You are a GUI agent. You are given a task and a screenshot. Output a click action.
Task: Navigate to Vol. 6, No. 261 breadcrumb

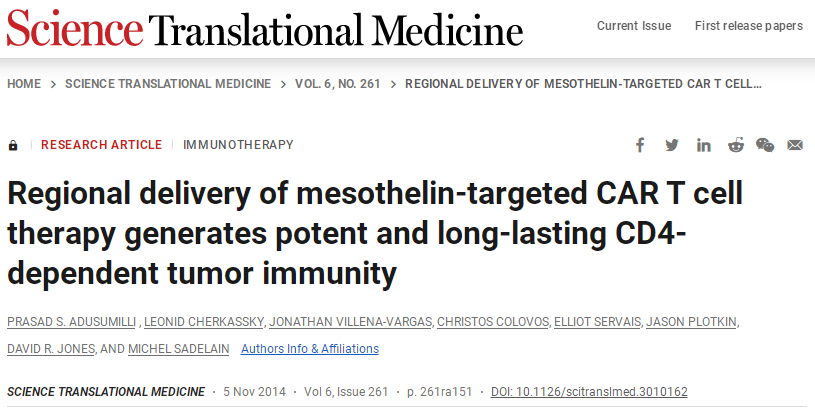pyautogui.click(x=338, y=83)
